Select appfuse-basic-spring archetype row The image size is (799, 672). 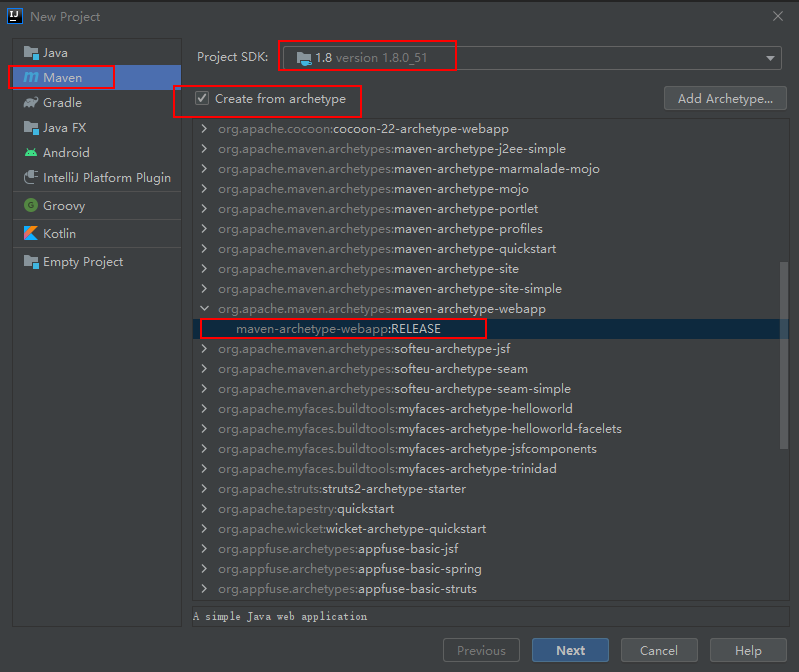(491, 569)
